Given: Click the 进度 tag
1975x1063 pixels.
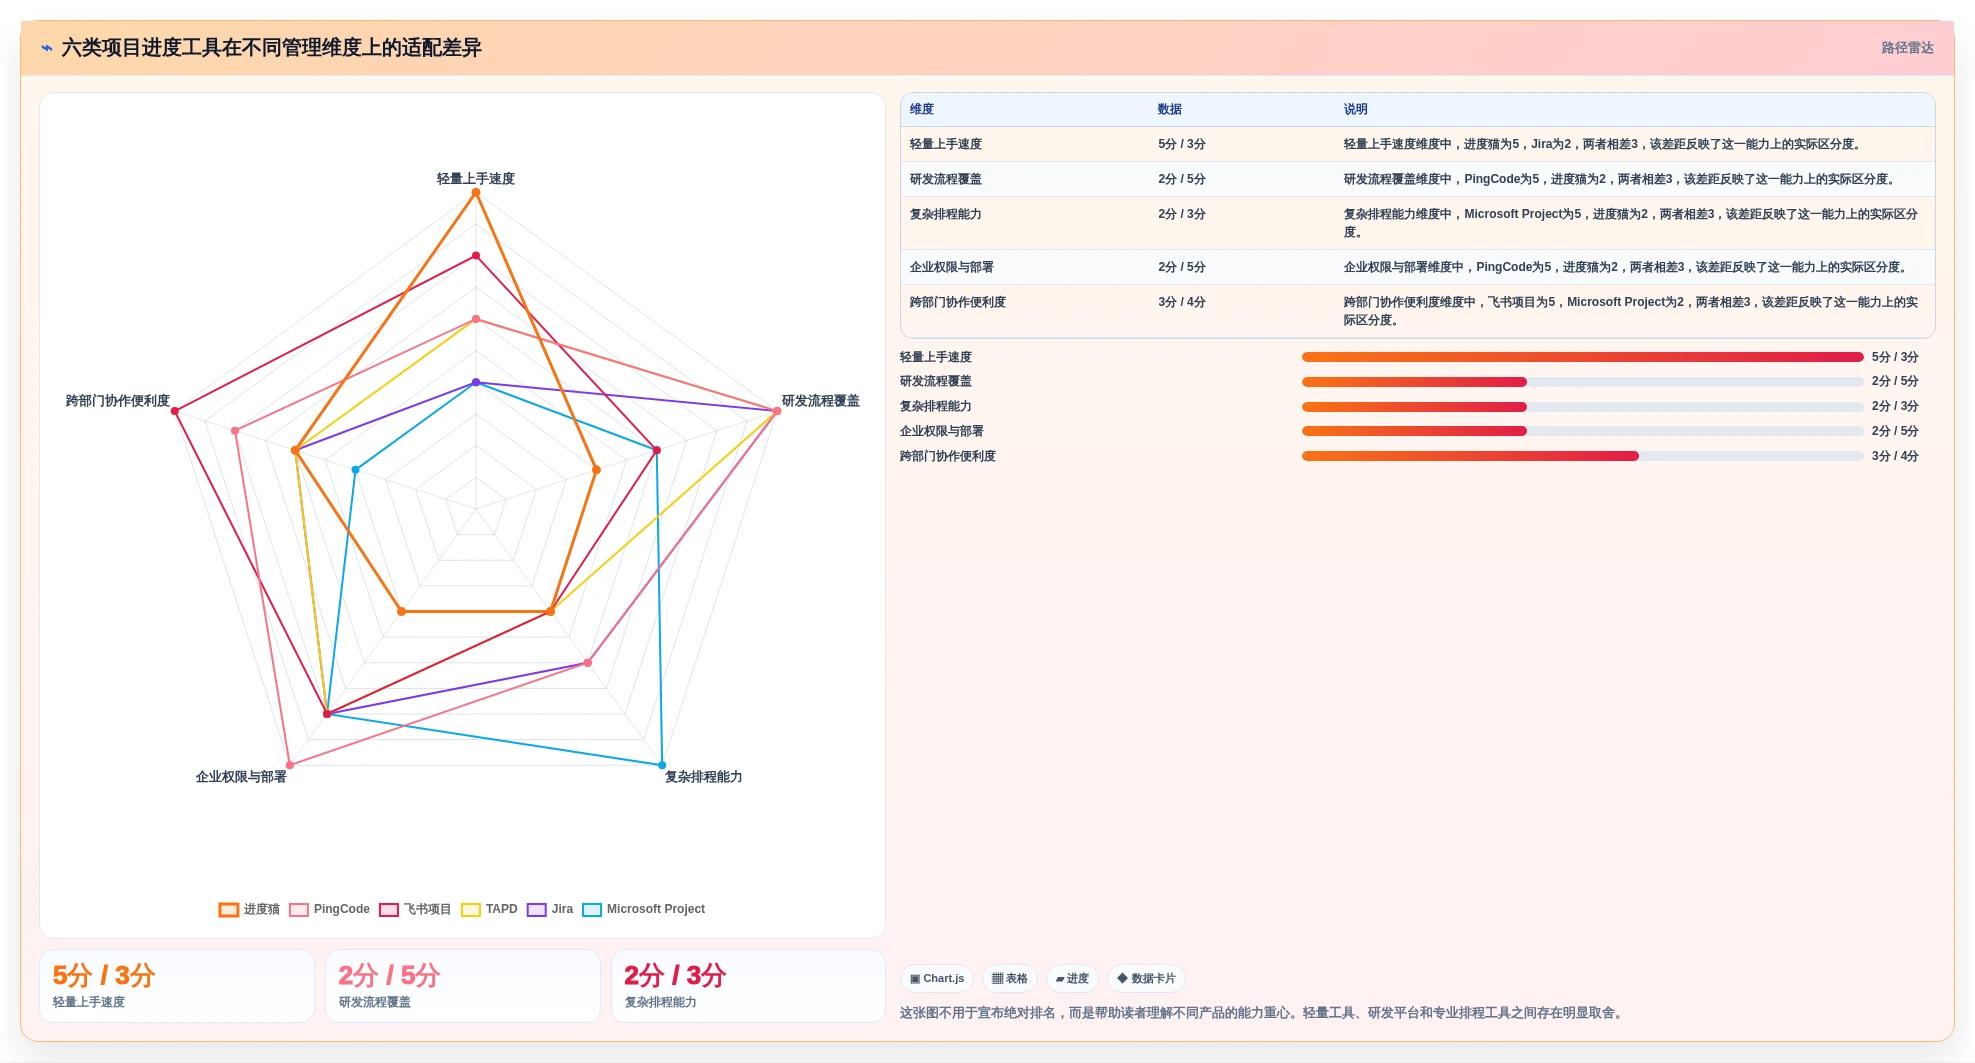Looking at the screenshot, I should 1072,979.
